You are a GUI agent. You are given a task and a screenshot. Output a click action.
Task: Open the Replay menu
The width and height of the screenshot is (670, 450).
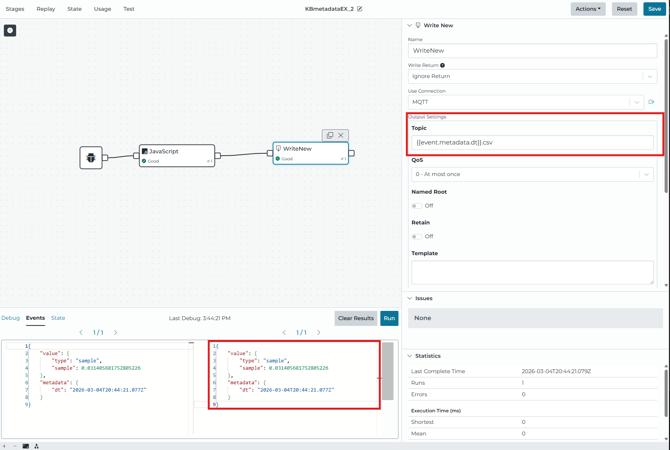(46, 9)
